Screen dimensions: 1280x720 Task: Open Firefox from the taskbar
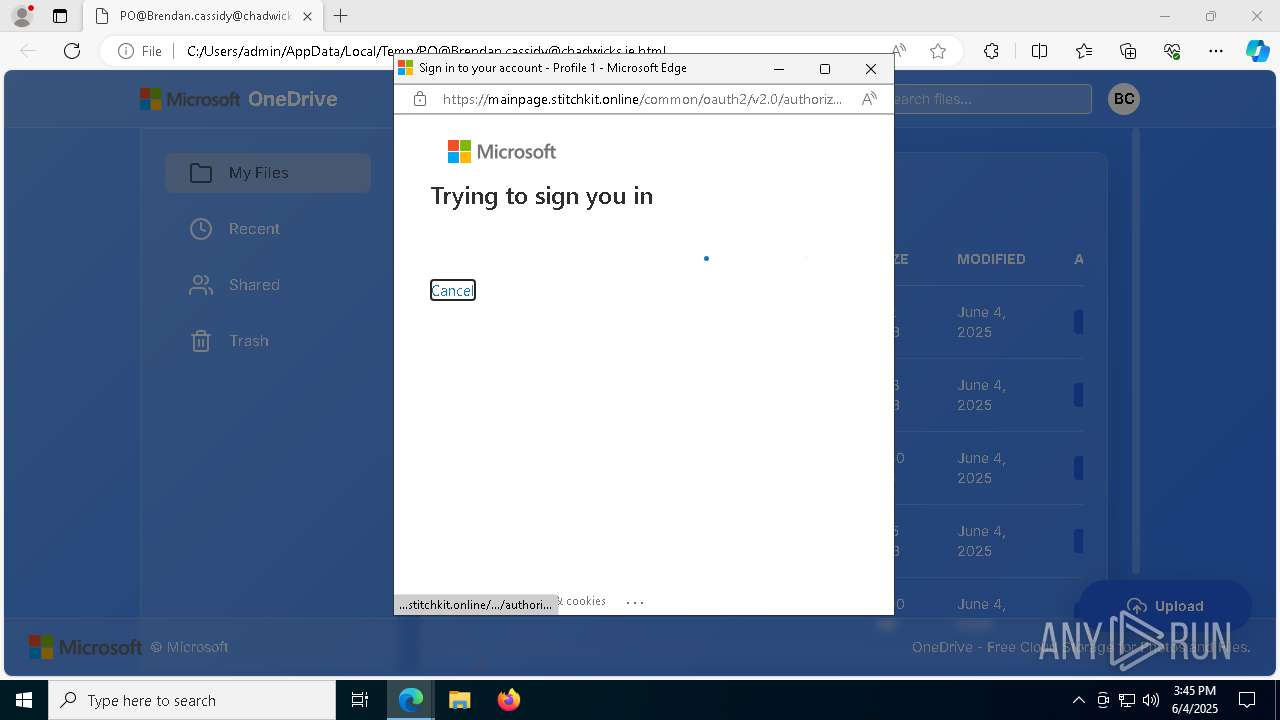point(508,700)
